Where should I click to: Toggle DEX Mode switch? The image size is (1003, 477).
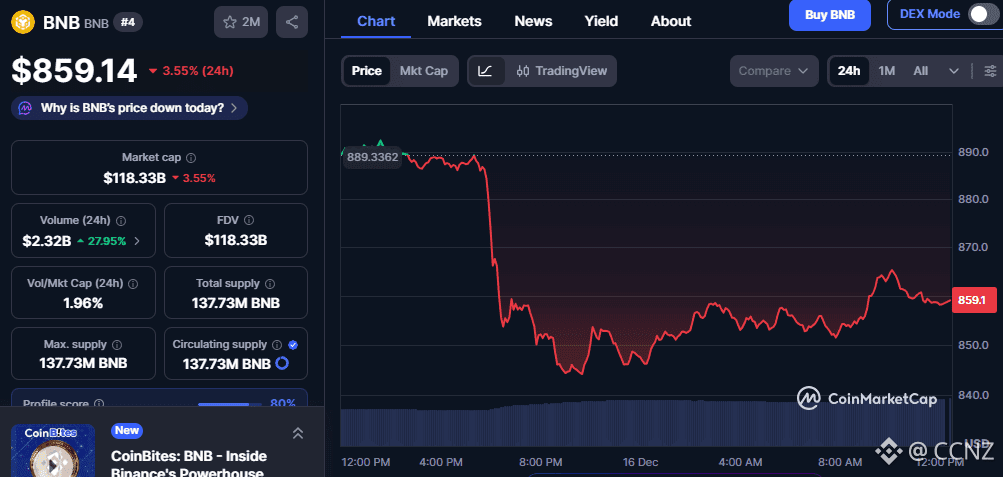click(983, 14)
